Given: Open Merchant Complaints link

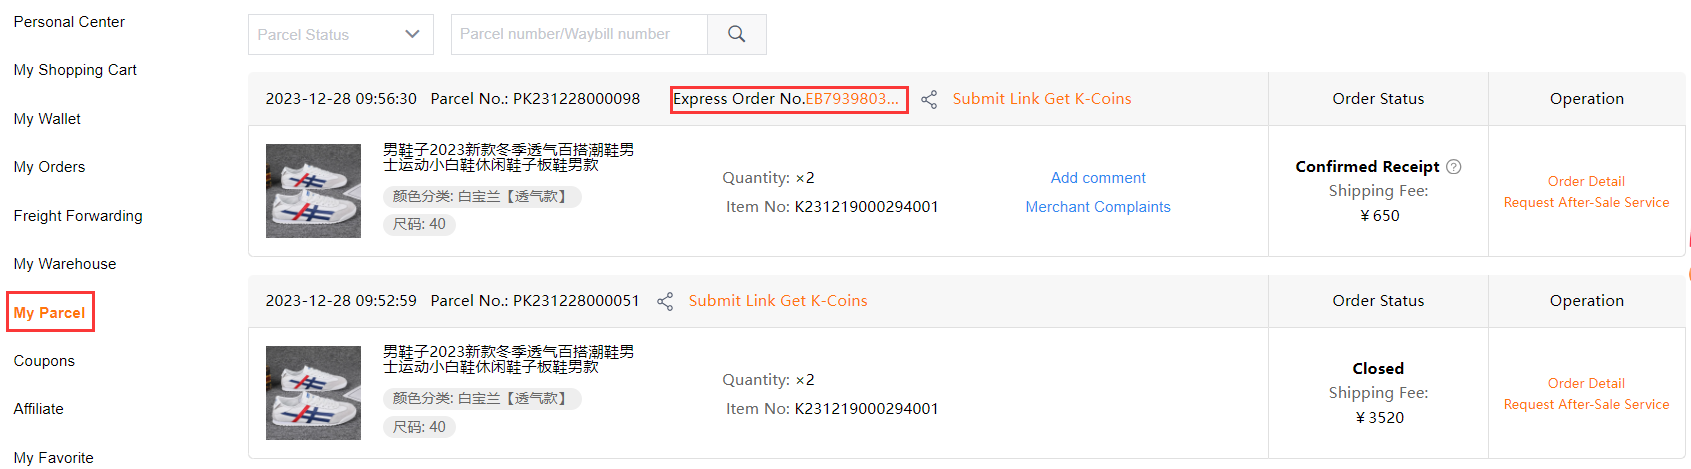Looking at the screenshot, I should click(x=1098, y=207).
